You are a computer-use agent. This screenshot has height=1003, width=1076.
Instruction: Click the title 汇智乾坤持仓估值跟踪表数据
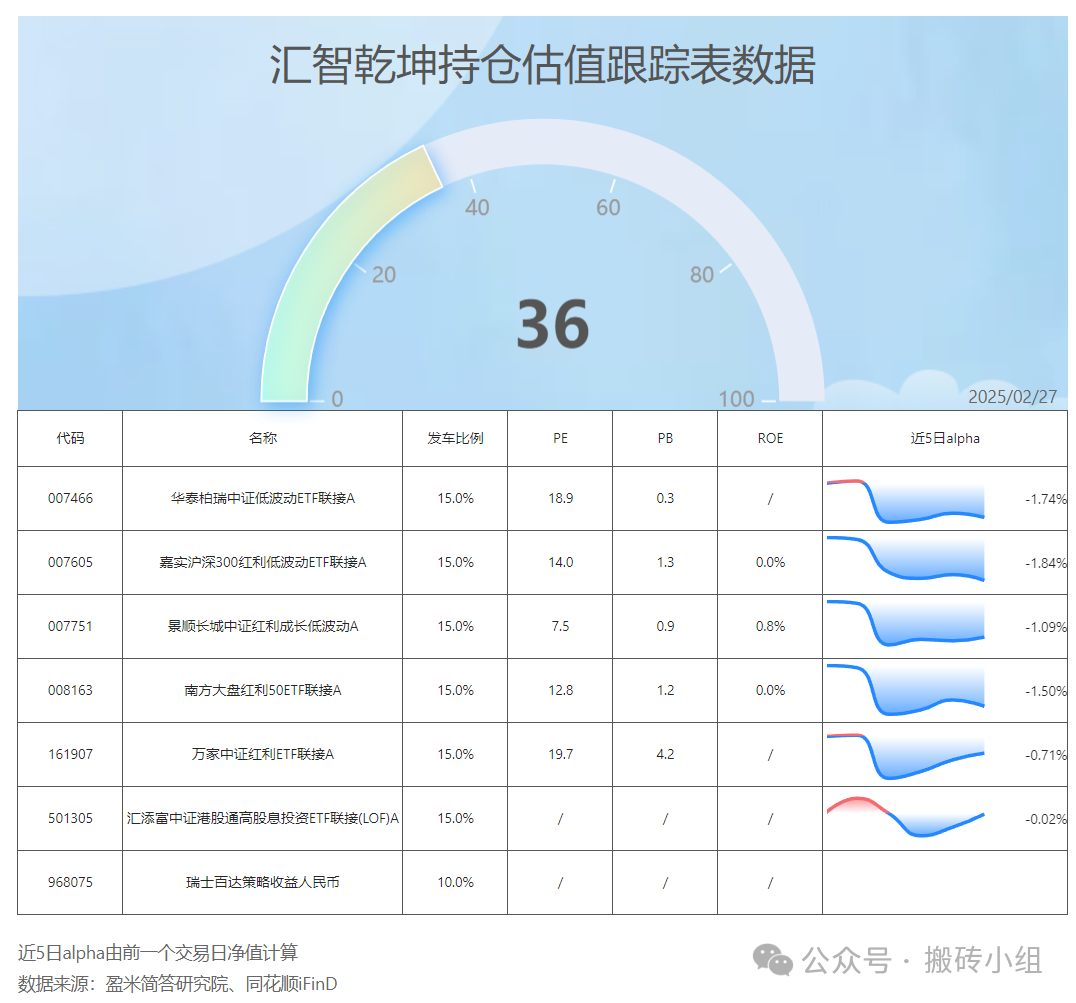[542, 65]
